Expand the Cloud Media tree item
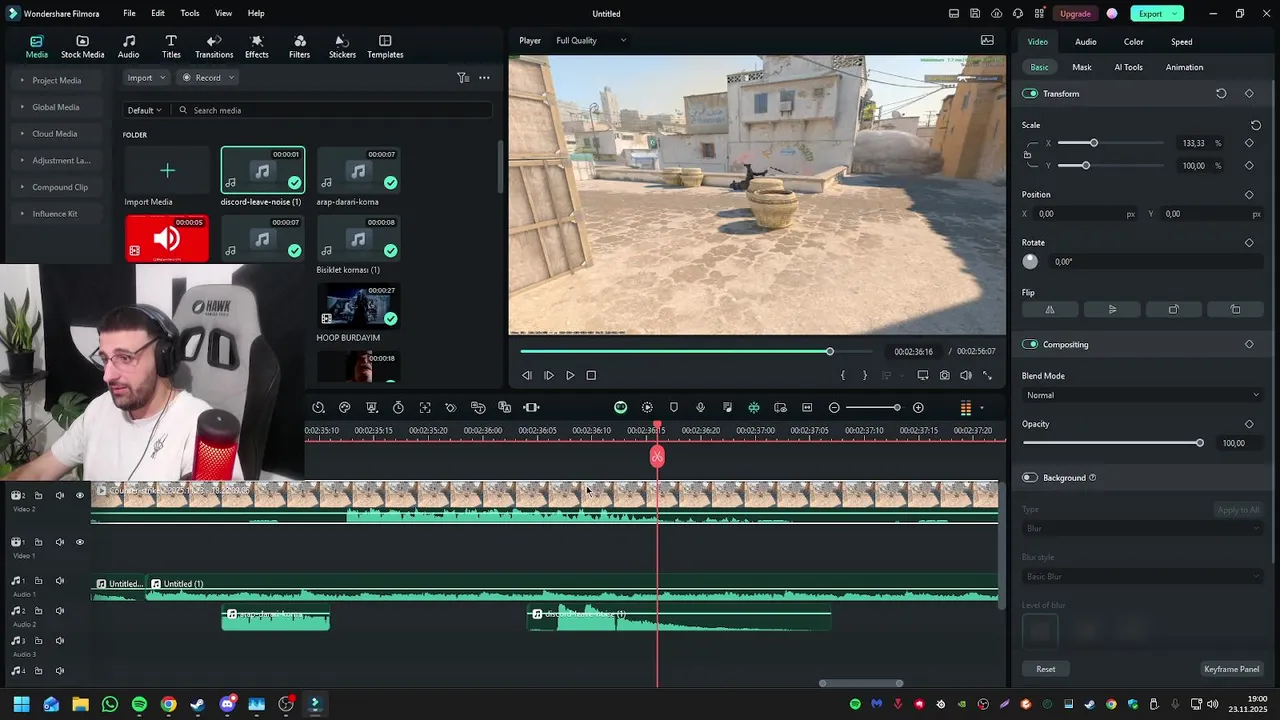 click(x=22, y=134)
